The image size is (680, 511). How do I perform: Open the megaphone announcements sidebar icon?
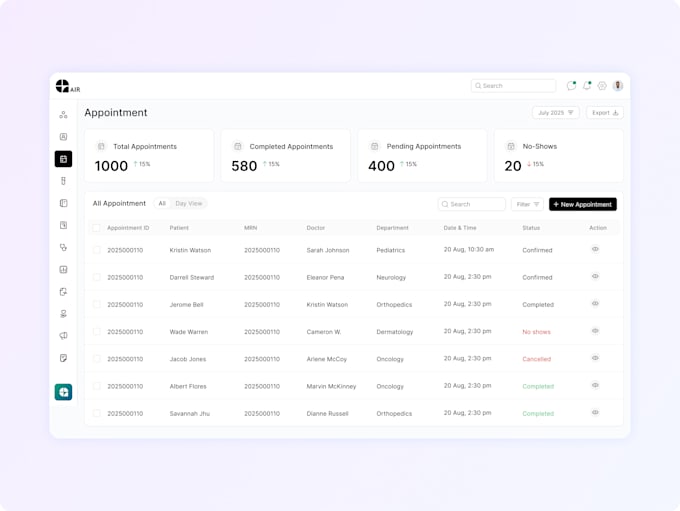pyautogui.click(x=63, y=335)
